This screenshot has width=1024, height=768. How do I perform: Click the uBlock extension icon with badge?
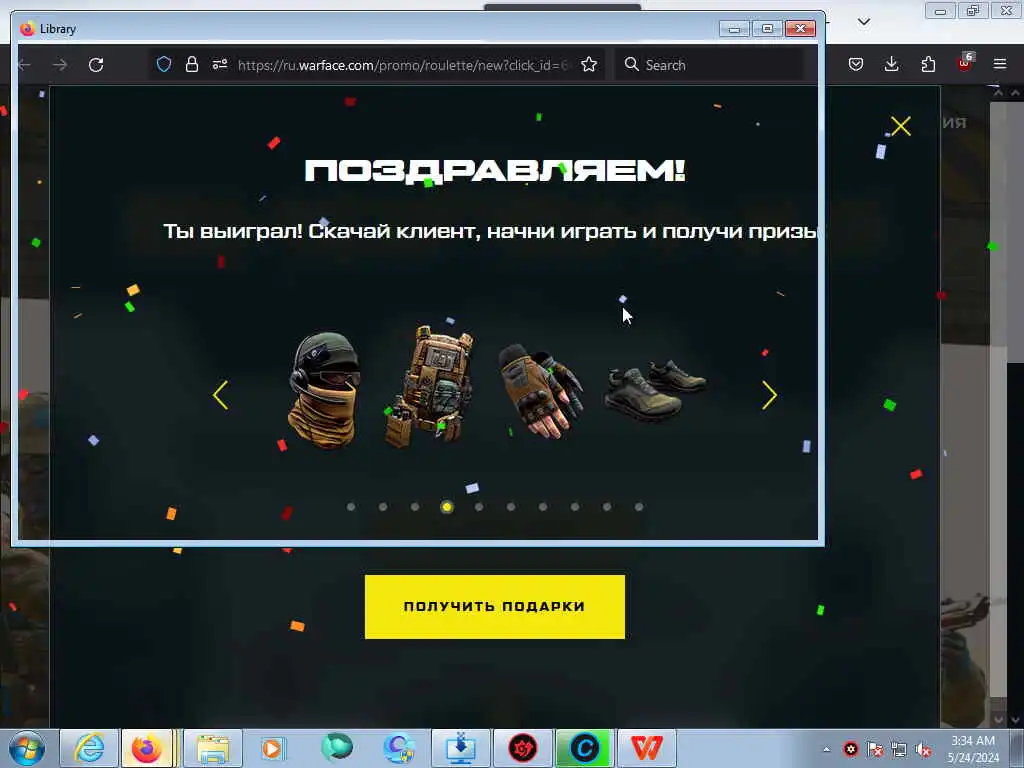965,63
